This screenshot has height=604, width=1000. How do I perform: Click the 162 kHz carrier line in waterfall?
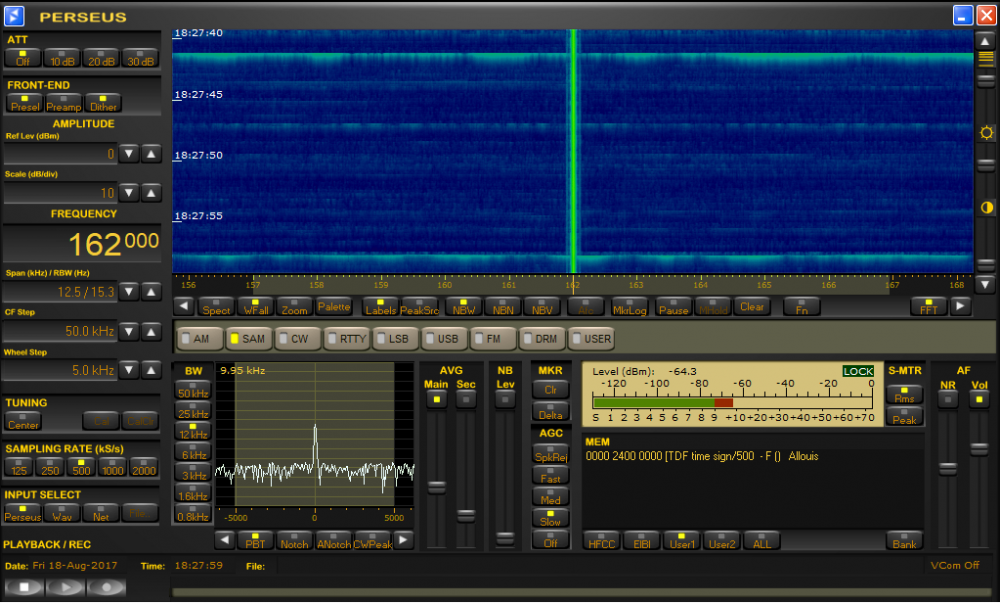click(x=573, y=151)
